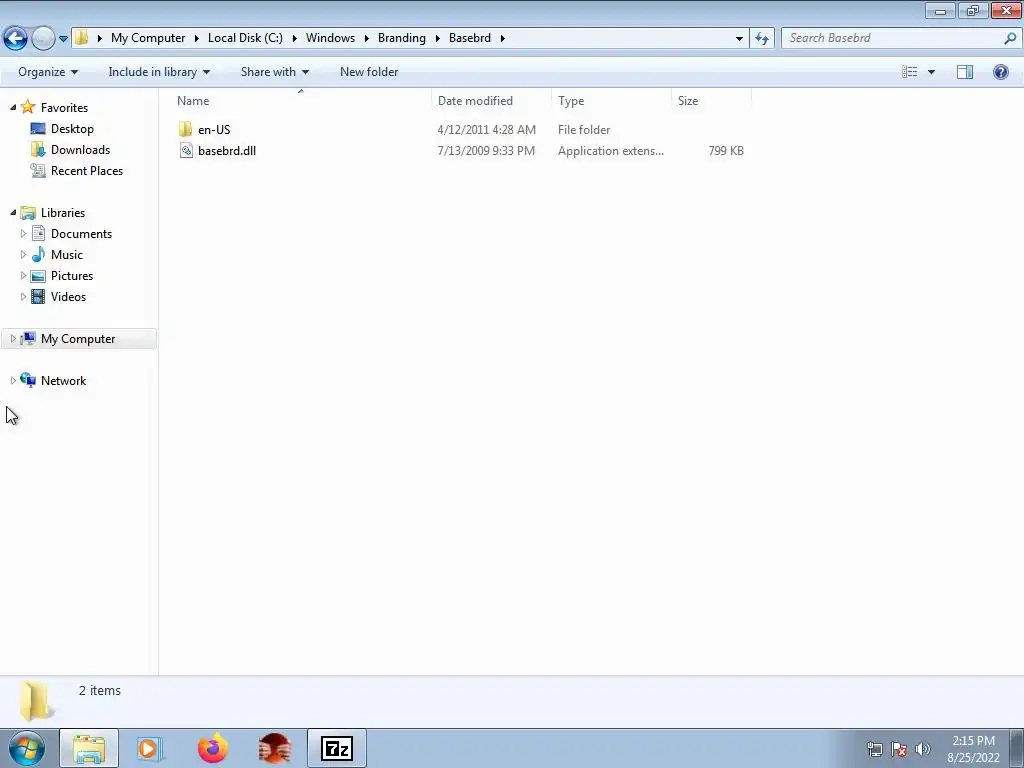Launch Firefox from the taskbar
1024x768 pixels.
coord(213,748)
